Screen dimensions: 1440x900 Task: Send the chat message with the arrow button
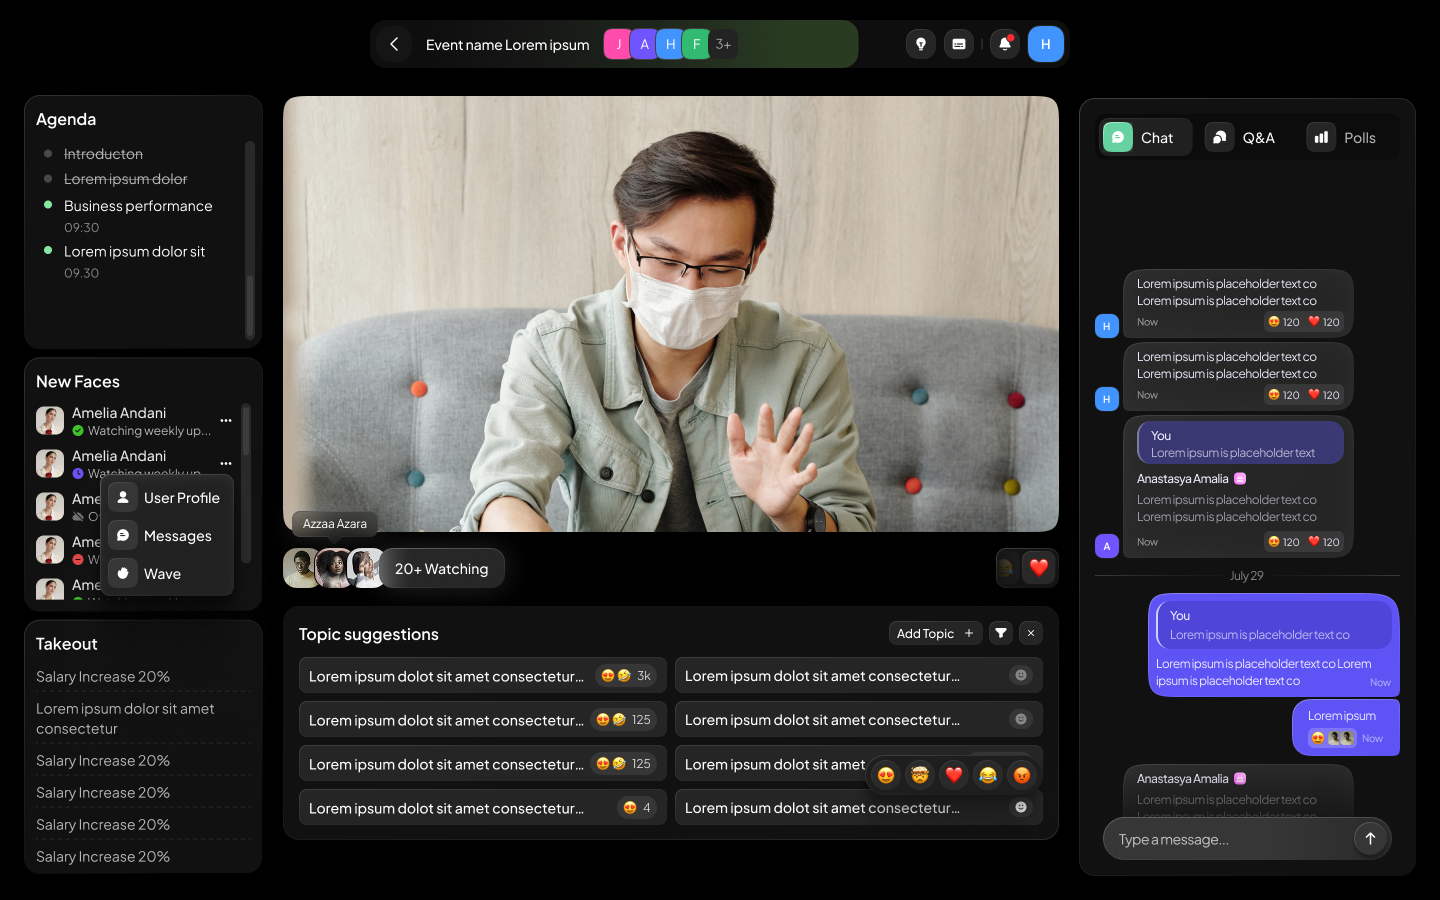1371,839
